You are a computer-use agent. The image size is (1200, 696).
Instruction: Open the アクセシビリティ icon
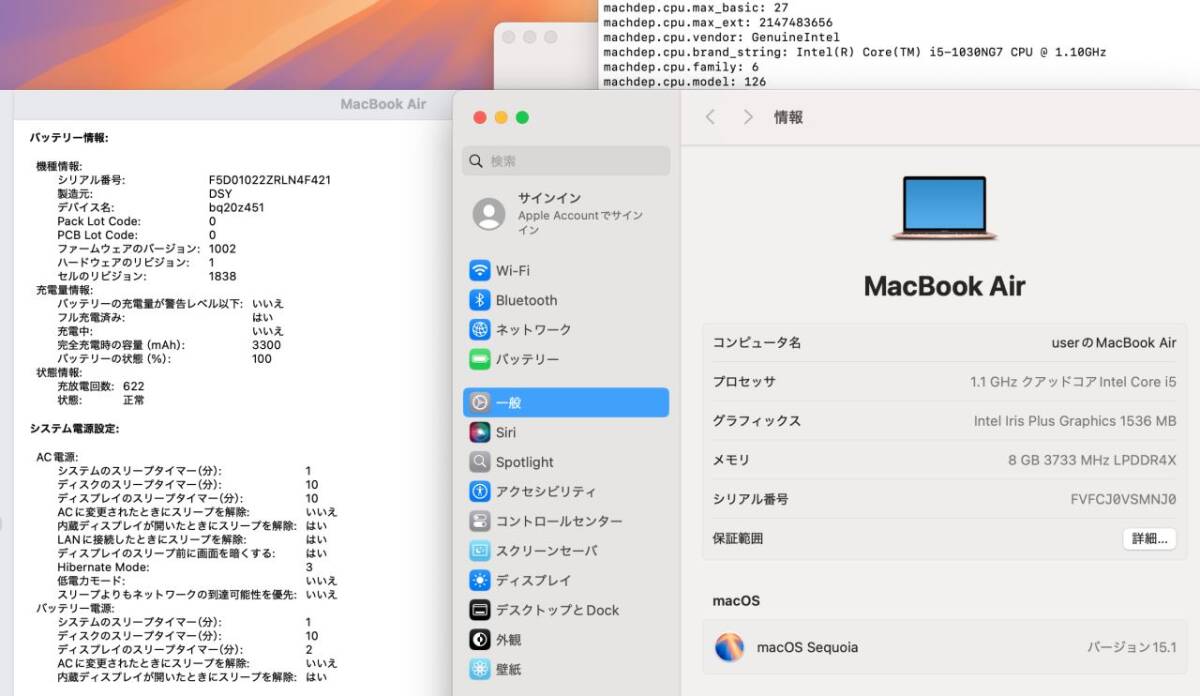tap(480, 492)
